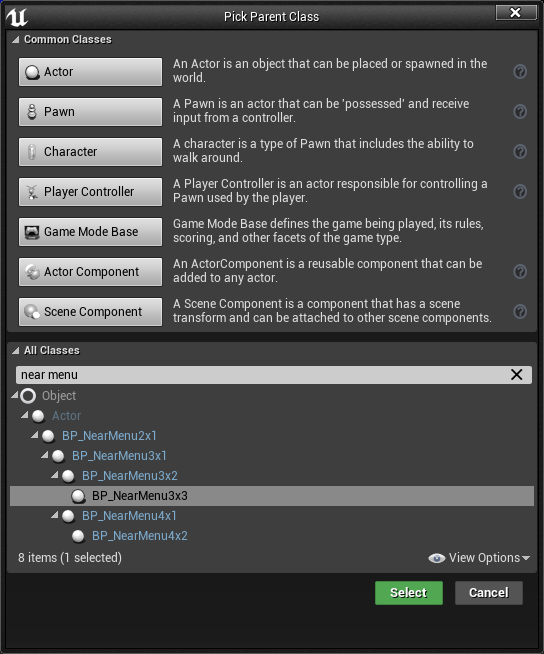544x654 pixels.
Task: Open help icon for Scene Component
Action: point(520,312)
